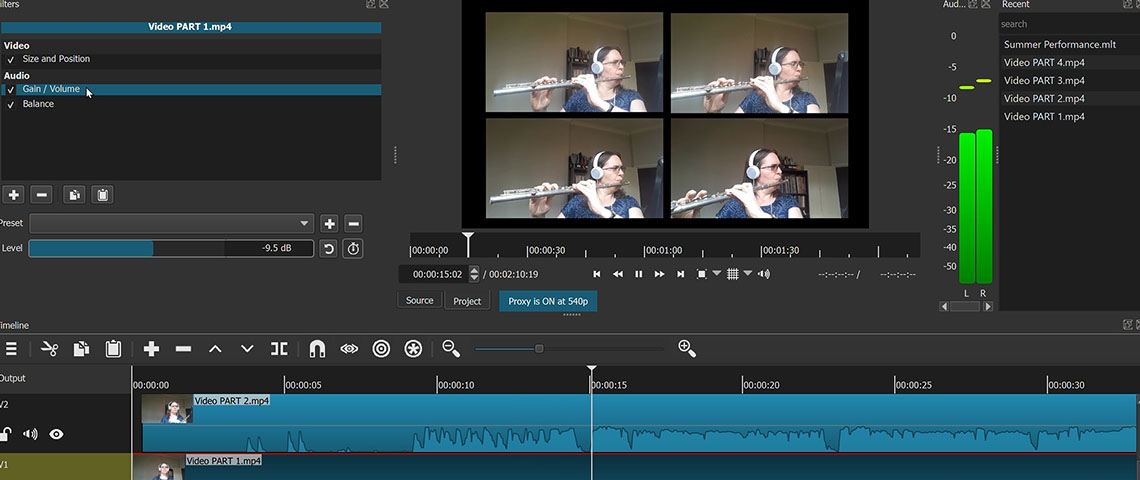Toggle lock on track V2
The height and width of the screenshot is (480, 1140).
coord(5,434)
